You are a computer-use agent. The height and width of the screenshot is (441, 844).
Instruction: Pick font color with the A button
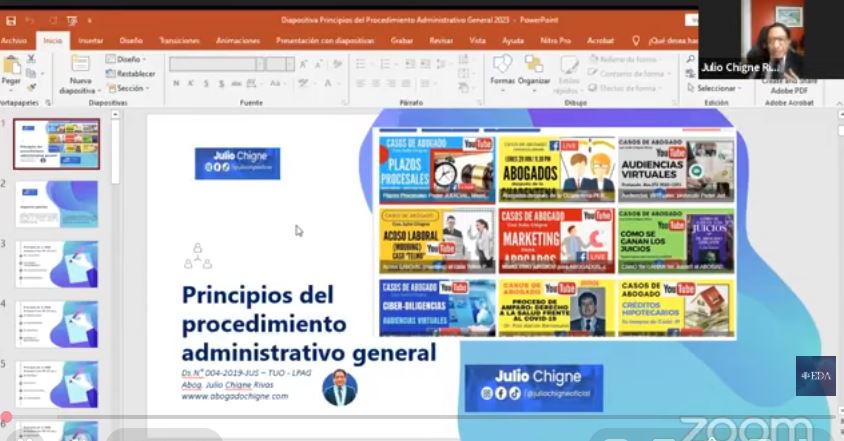pos(328,83)
